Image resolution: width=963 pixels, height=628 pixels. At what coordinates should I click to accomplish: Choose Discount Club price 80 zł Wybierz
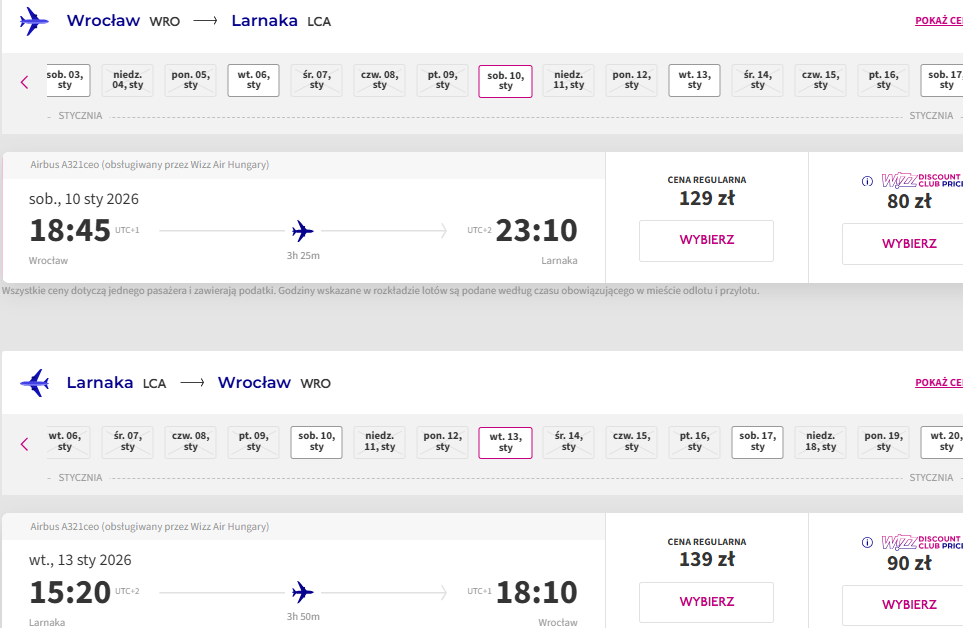pos(909,244)
